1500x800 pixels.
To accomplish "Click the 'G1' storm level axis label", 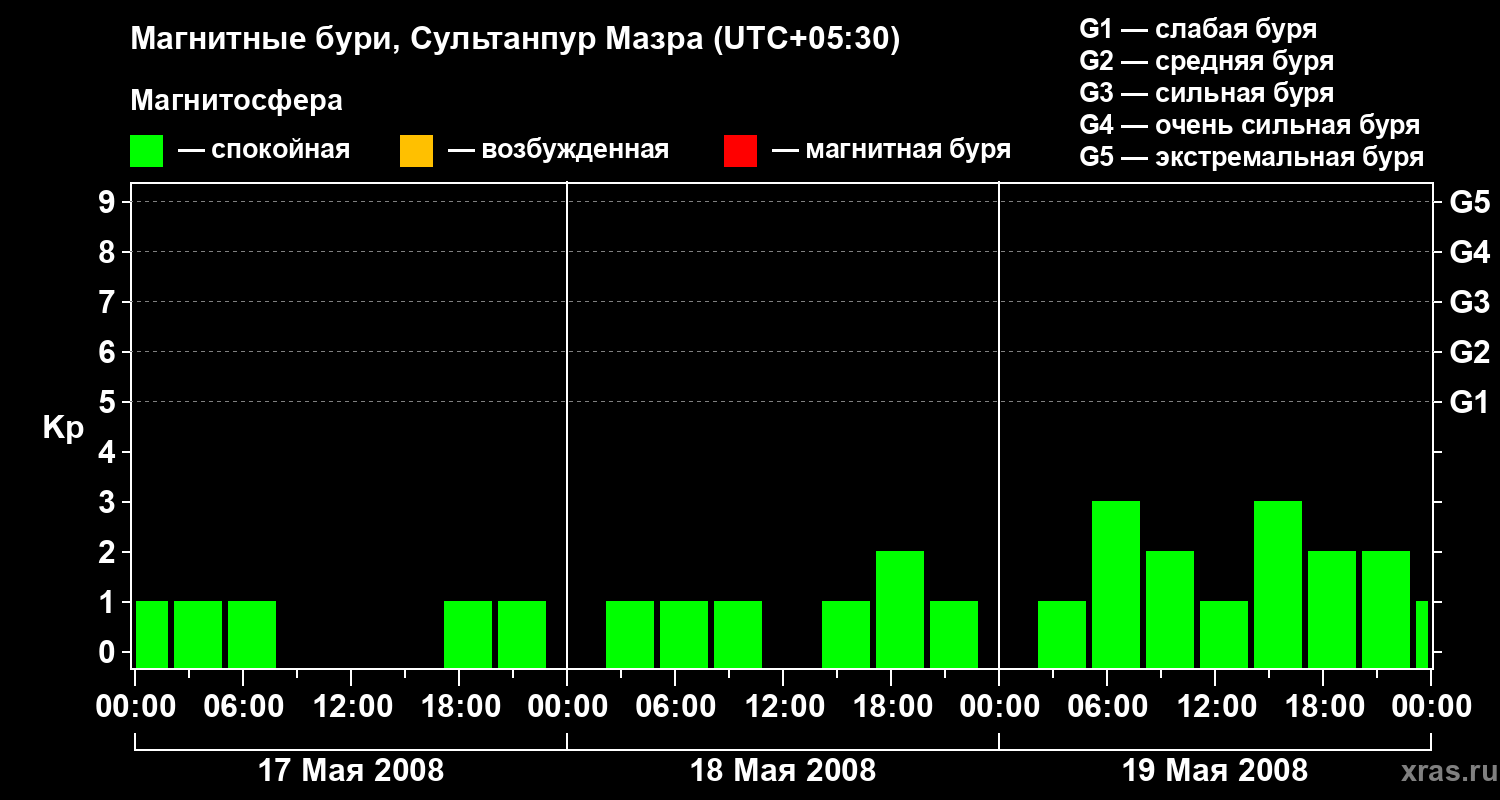I will [1470, 402].
